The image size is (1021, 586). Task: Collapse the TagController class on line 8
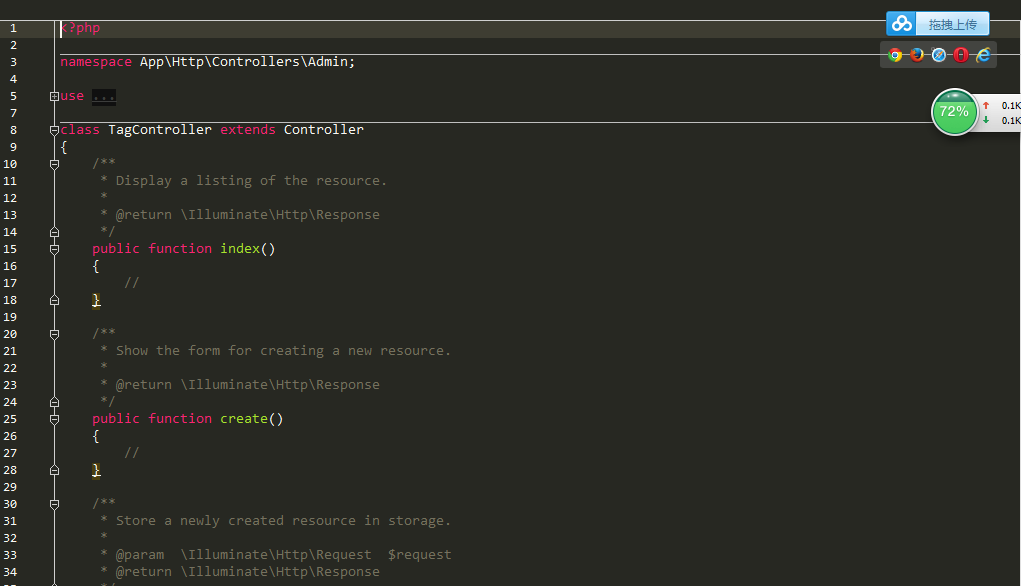tap(55, 130)
